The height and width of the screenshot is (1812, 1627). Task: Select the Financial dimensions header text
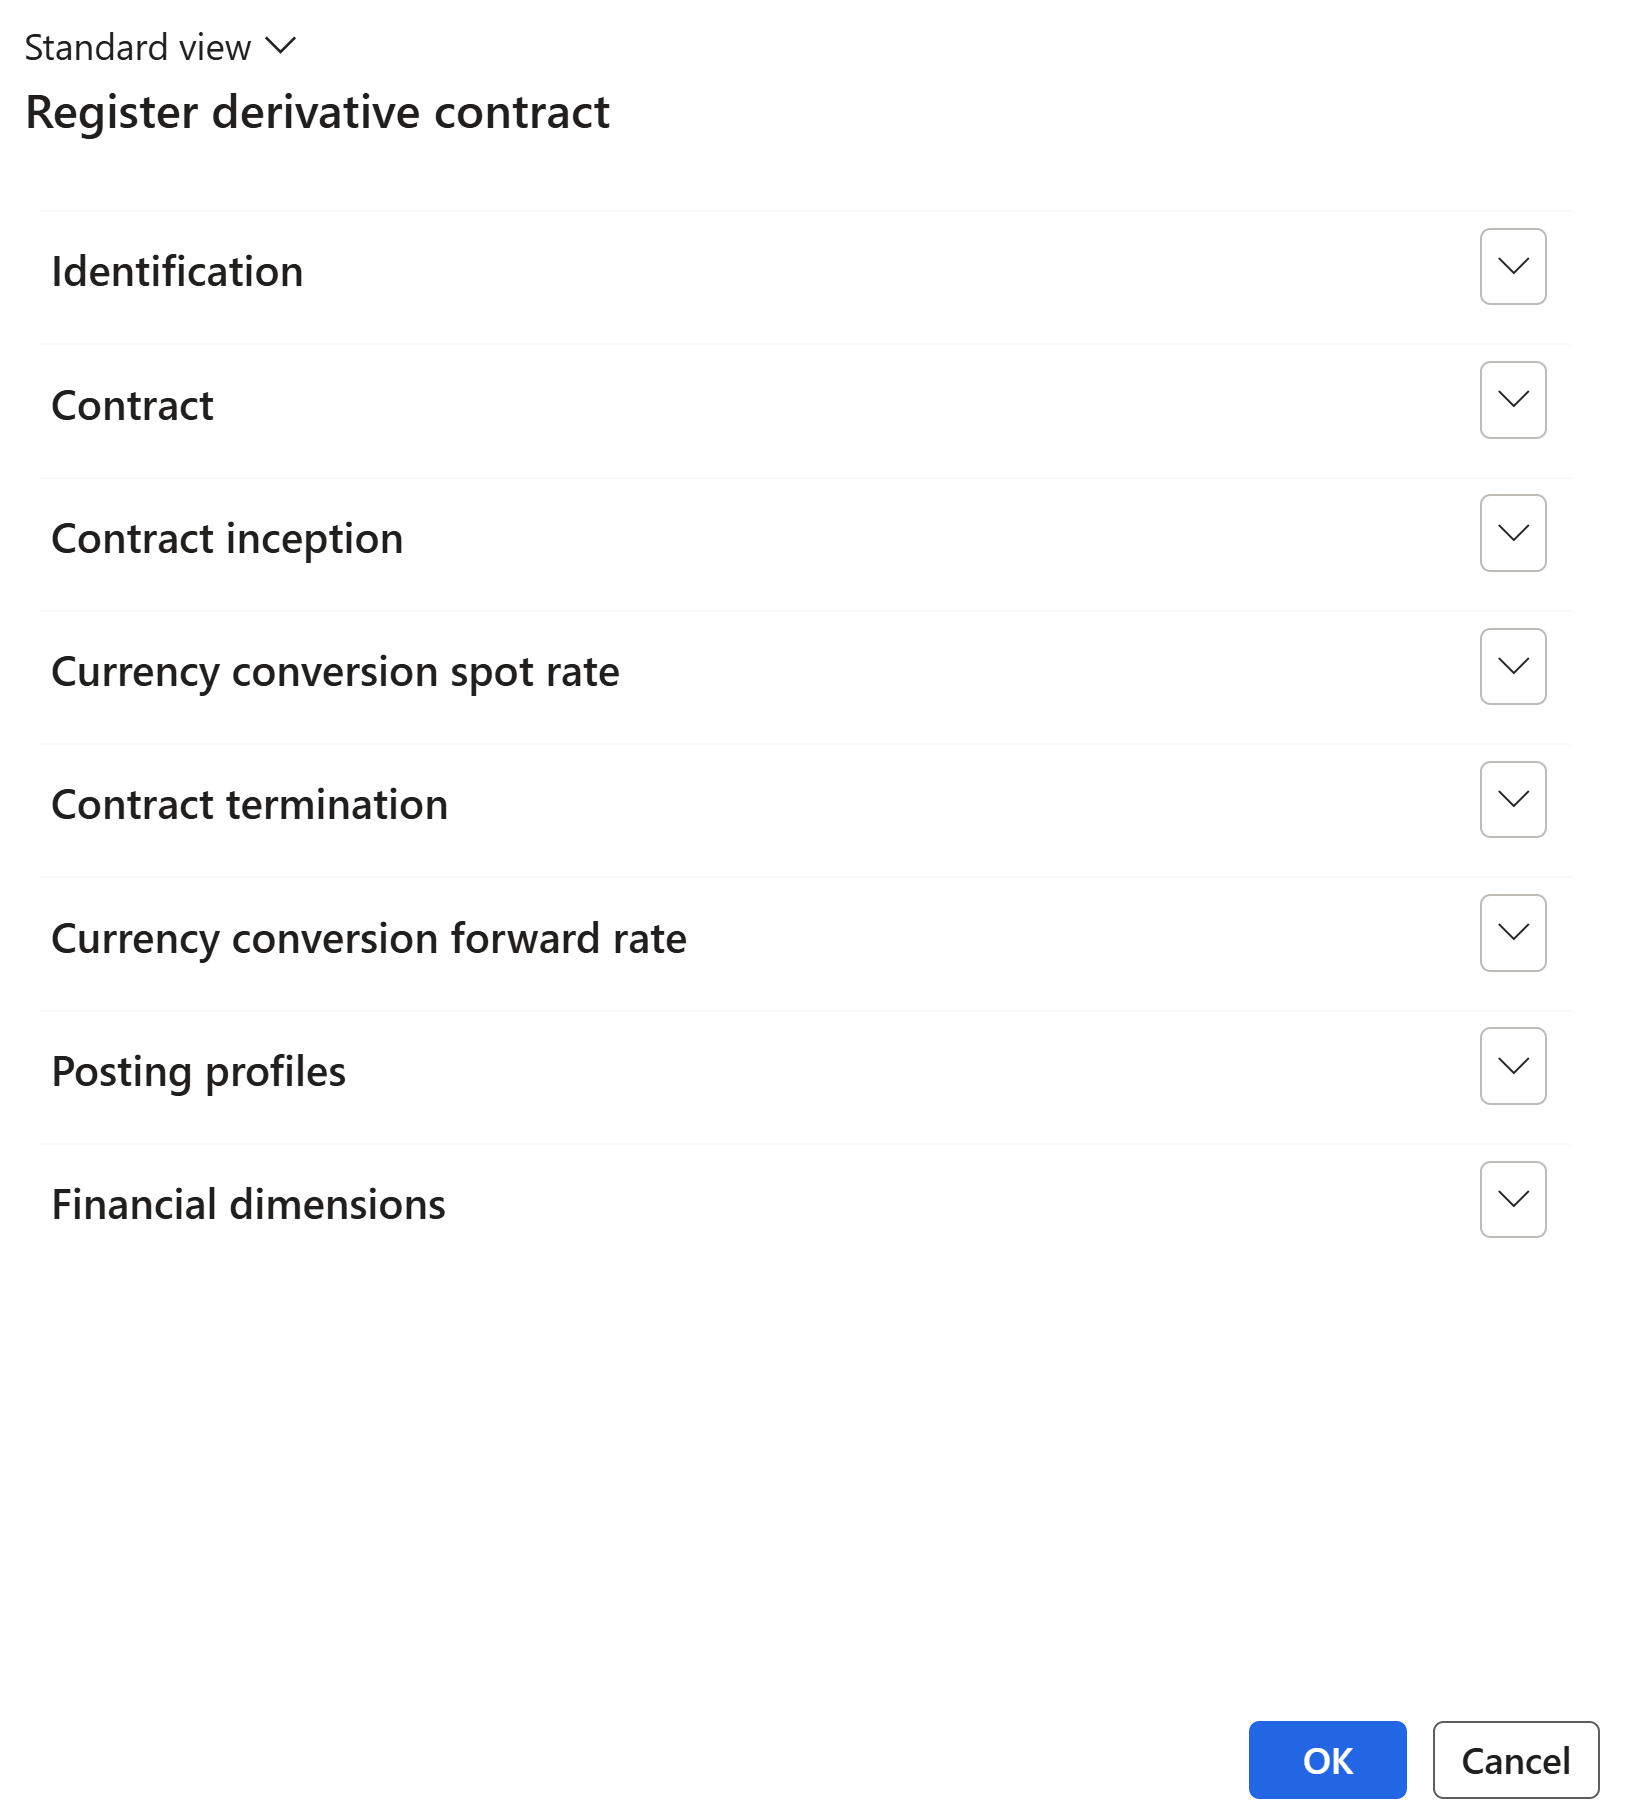[x=248, y=1205]
